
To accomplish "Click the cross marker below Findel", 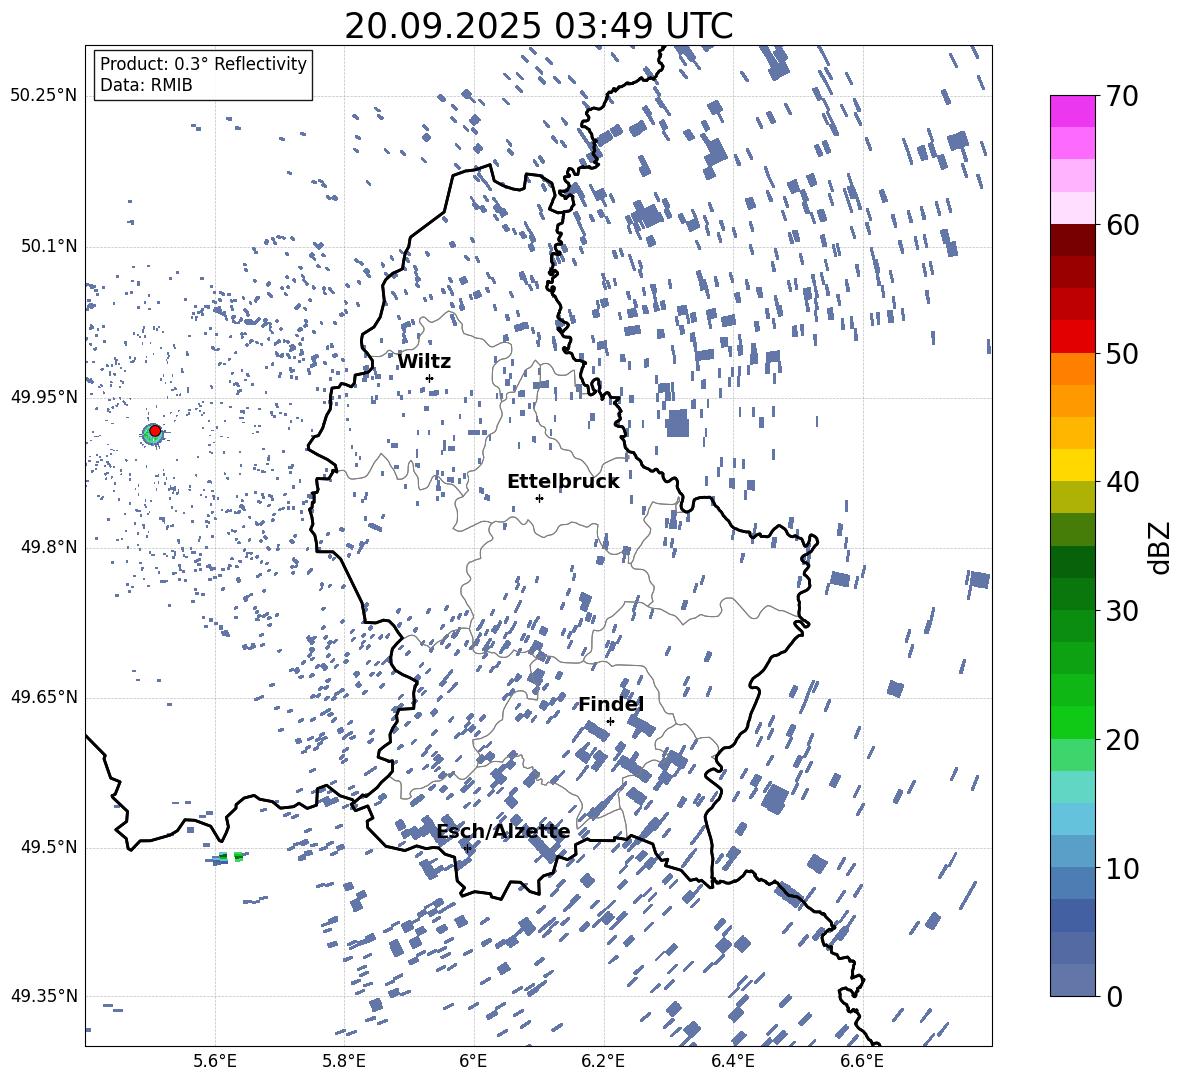I will tap(610, 722).
